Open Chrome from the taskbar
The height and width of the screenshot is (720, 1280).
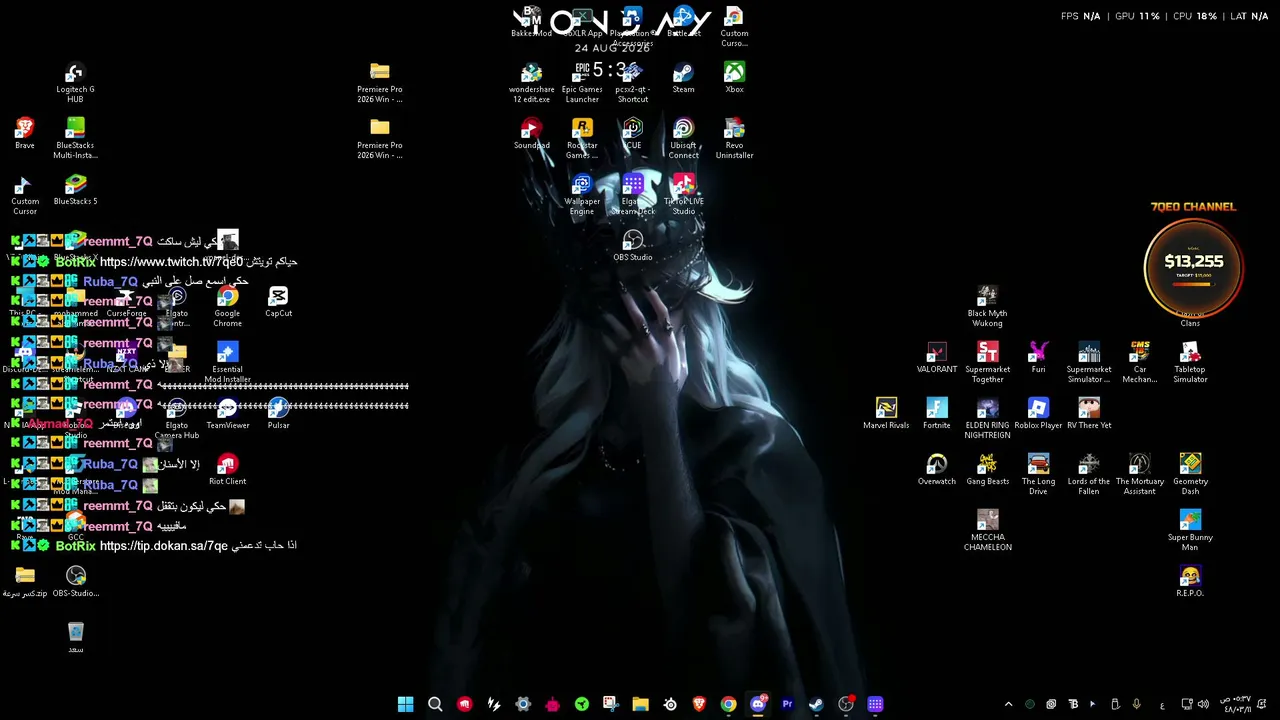(x=728, y=704)
